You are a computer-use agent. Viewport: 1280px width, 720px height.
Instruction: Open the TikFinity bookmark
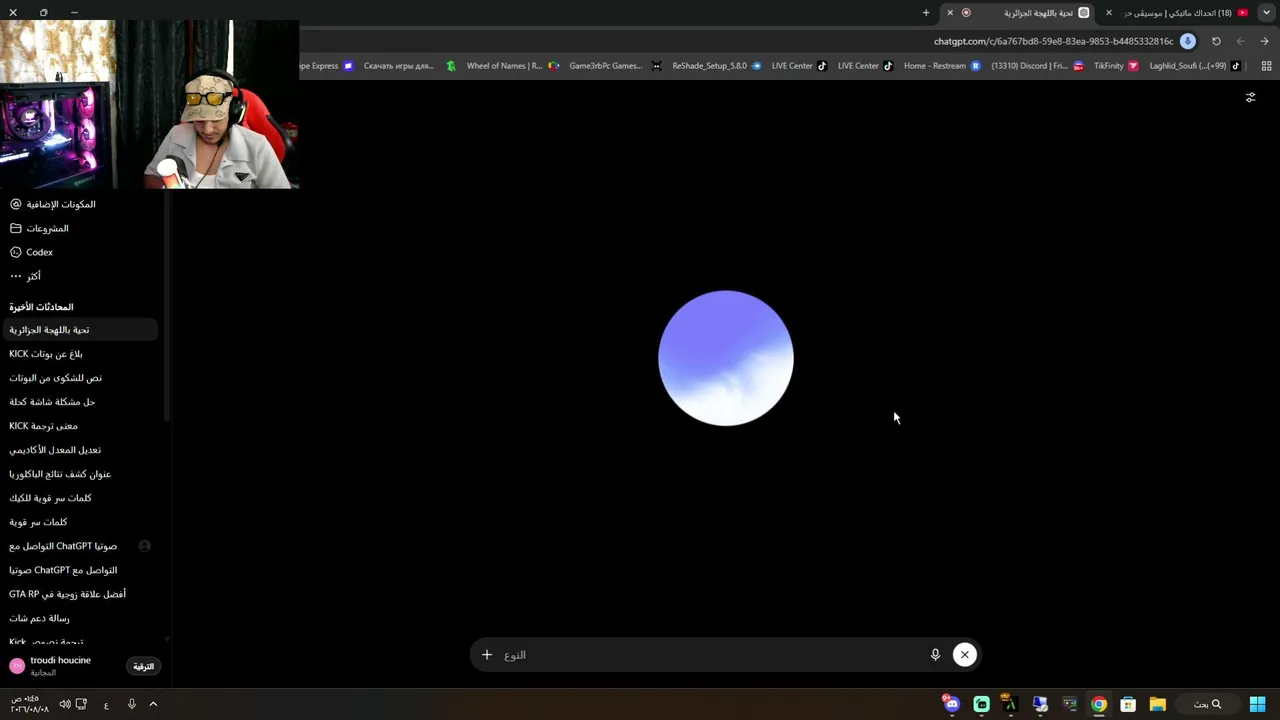click(1116, 66)
